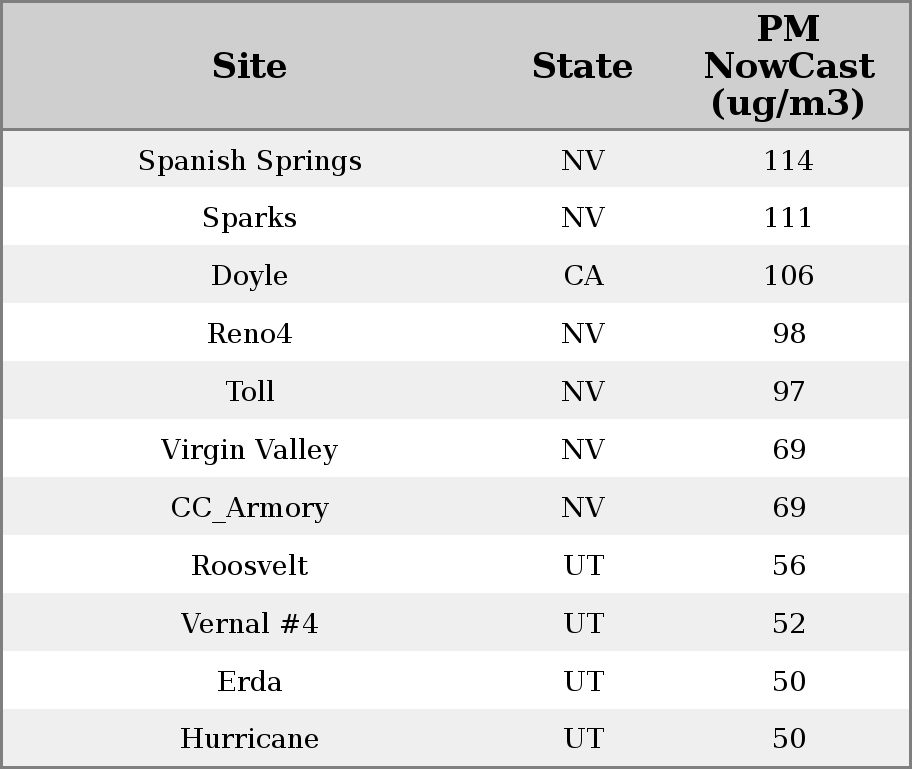
Task: Click the CC_Armory site entry
Action: 249,508
